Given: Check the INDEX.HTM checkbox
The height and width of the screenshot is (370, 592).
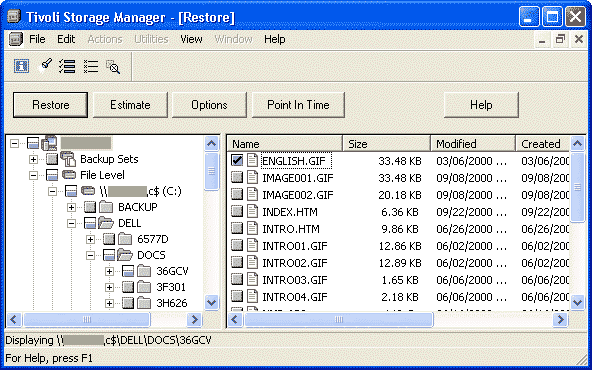Looking at the screenshot, I should coord(237,211).
